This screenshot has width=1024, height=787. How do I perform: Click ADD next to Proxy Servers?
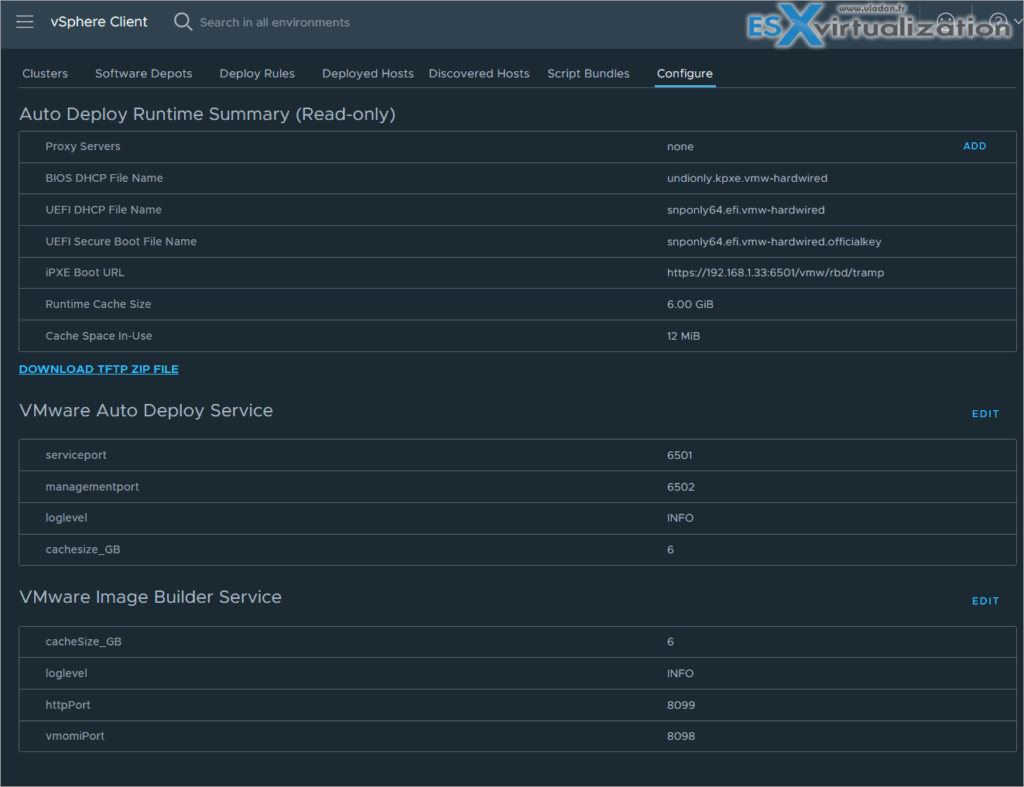point(974,145)
